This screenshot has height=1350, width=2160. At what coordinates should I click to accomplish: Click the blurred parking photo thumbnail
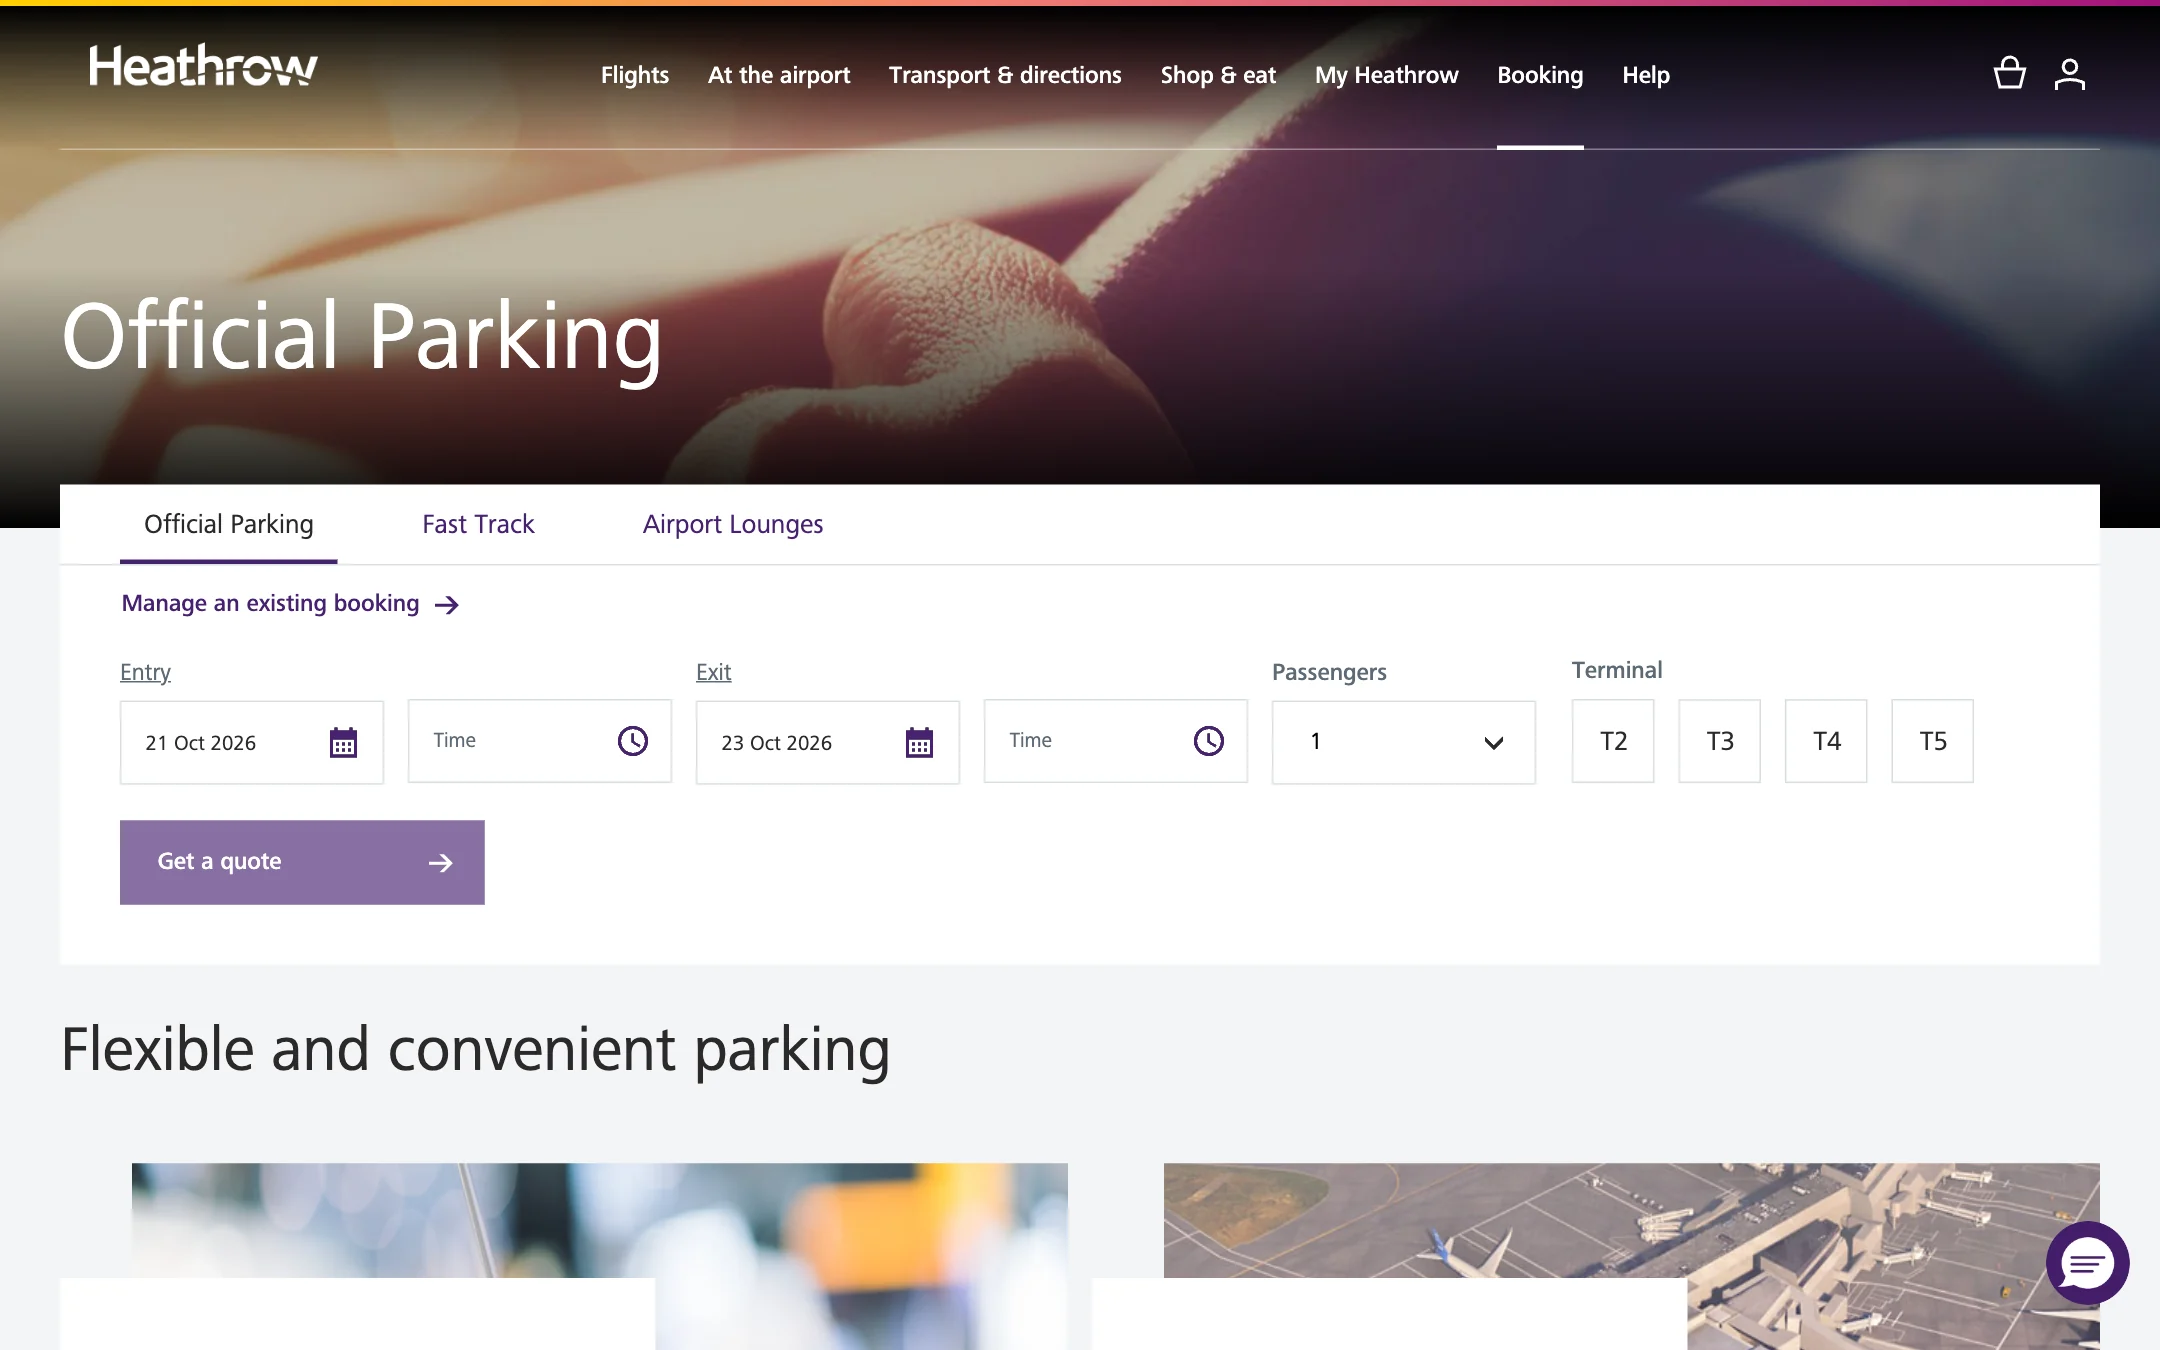click(600, 1256)
